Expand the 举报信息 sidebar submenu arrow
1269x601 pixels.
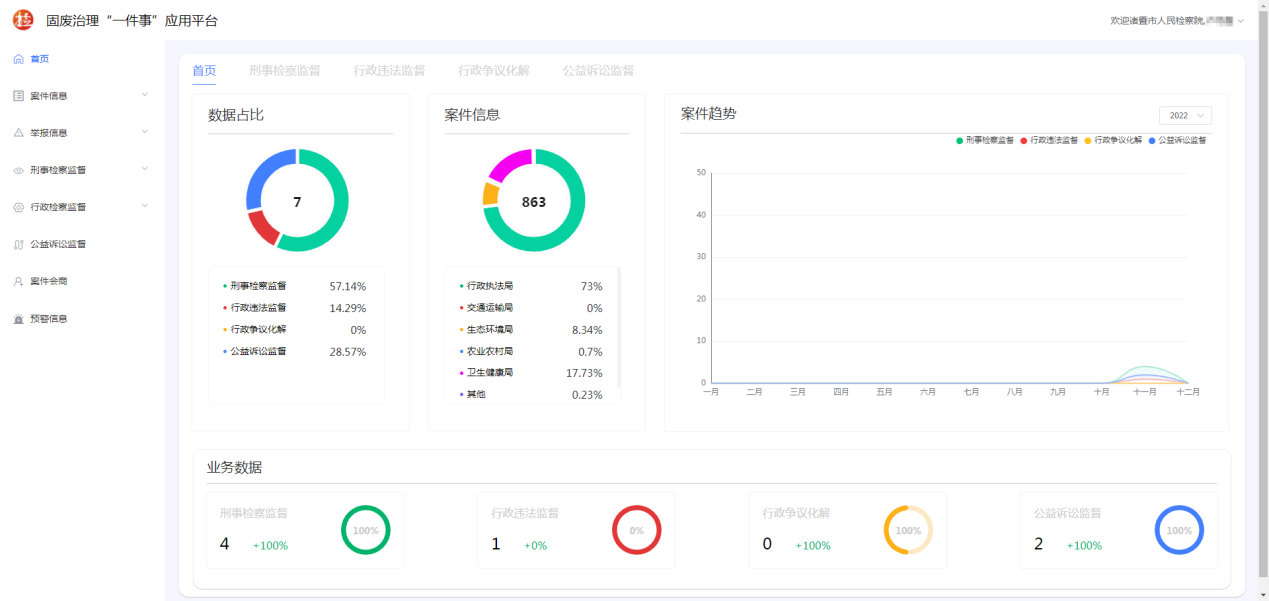[145, 132]
